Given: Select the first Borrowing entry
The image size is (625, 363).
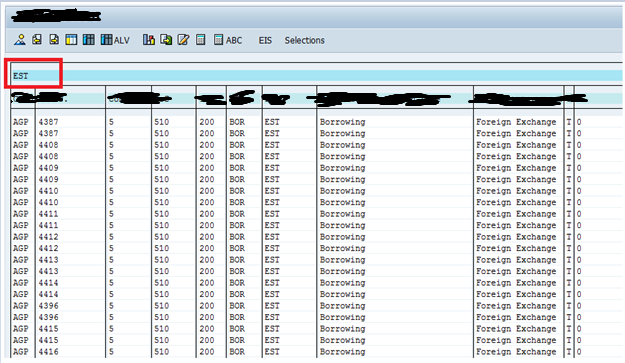Looking at the screenshot, I should [x=342, y=122].
